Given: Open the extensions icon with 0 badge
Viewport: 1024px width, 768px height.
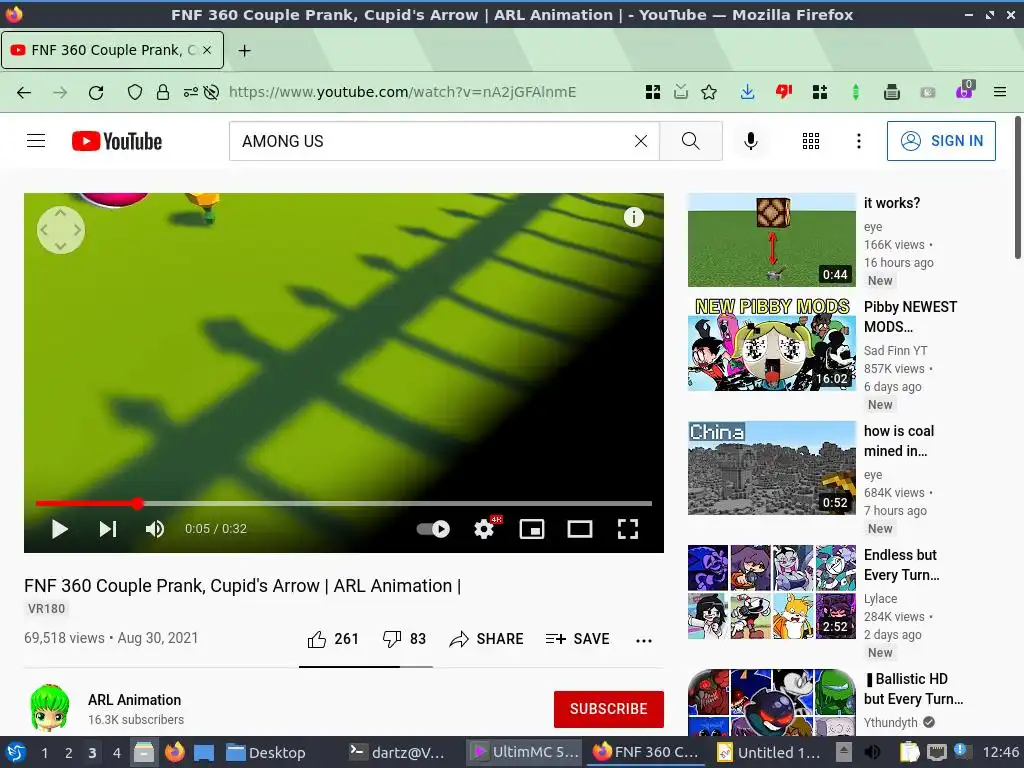Looking at the screenshot, I should pyautogui.click(x=965, y=91).
